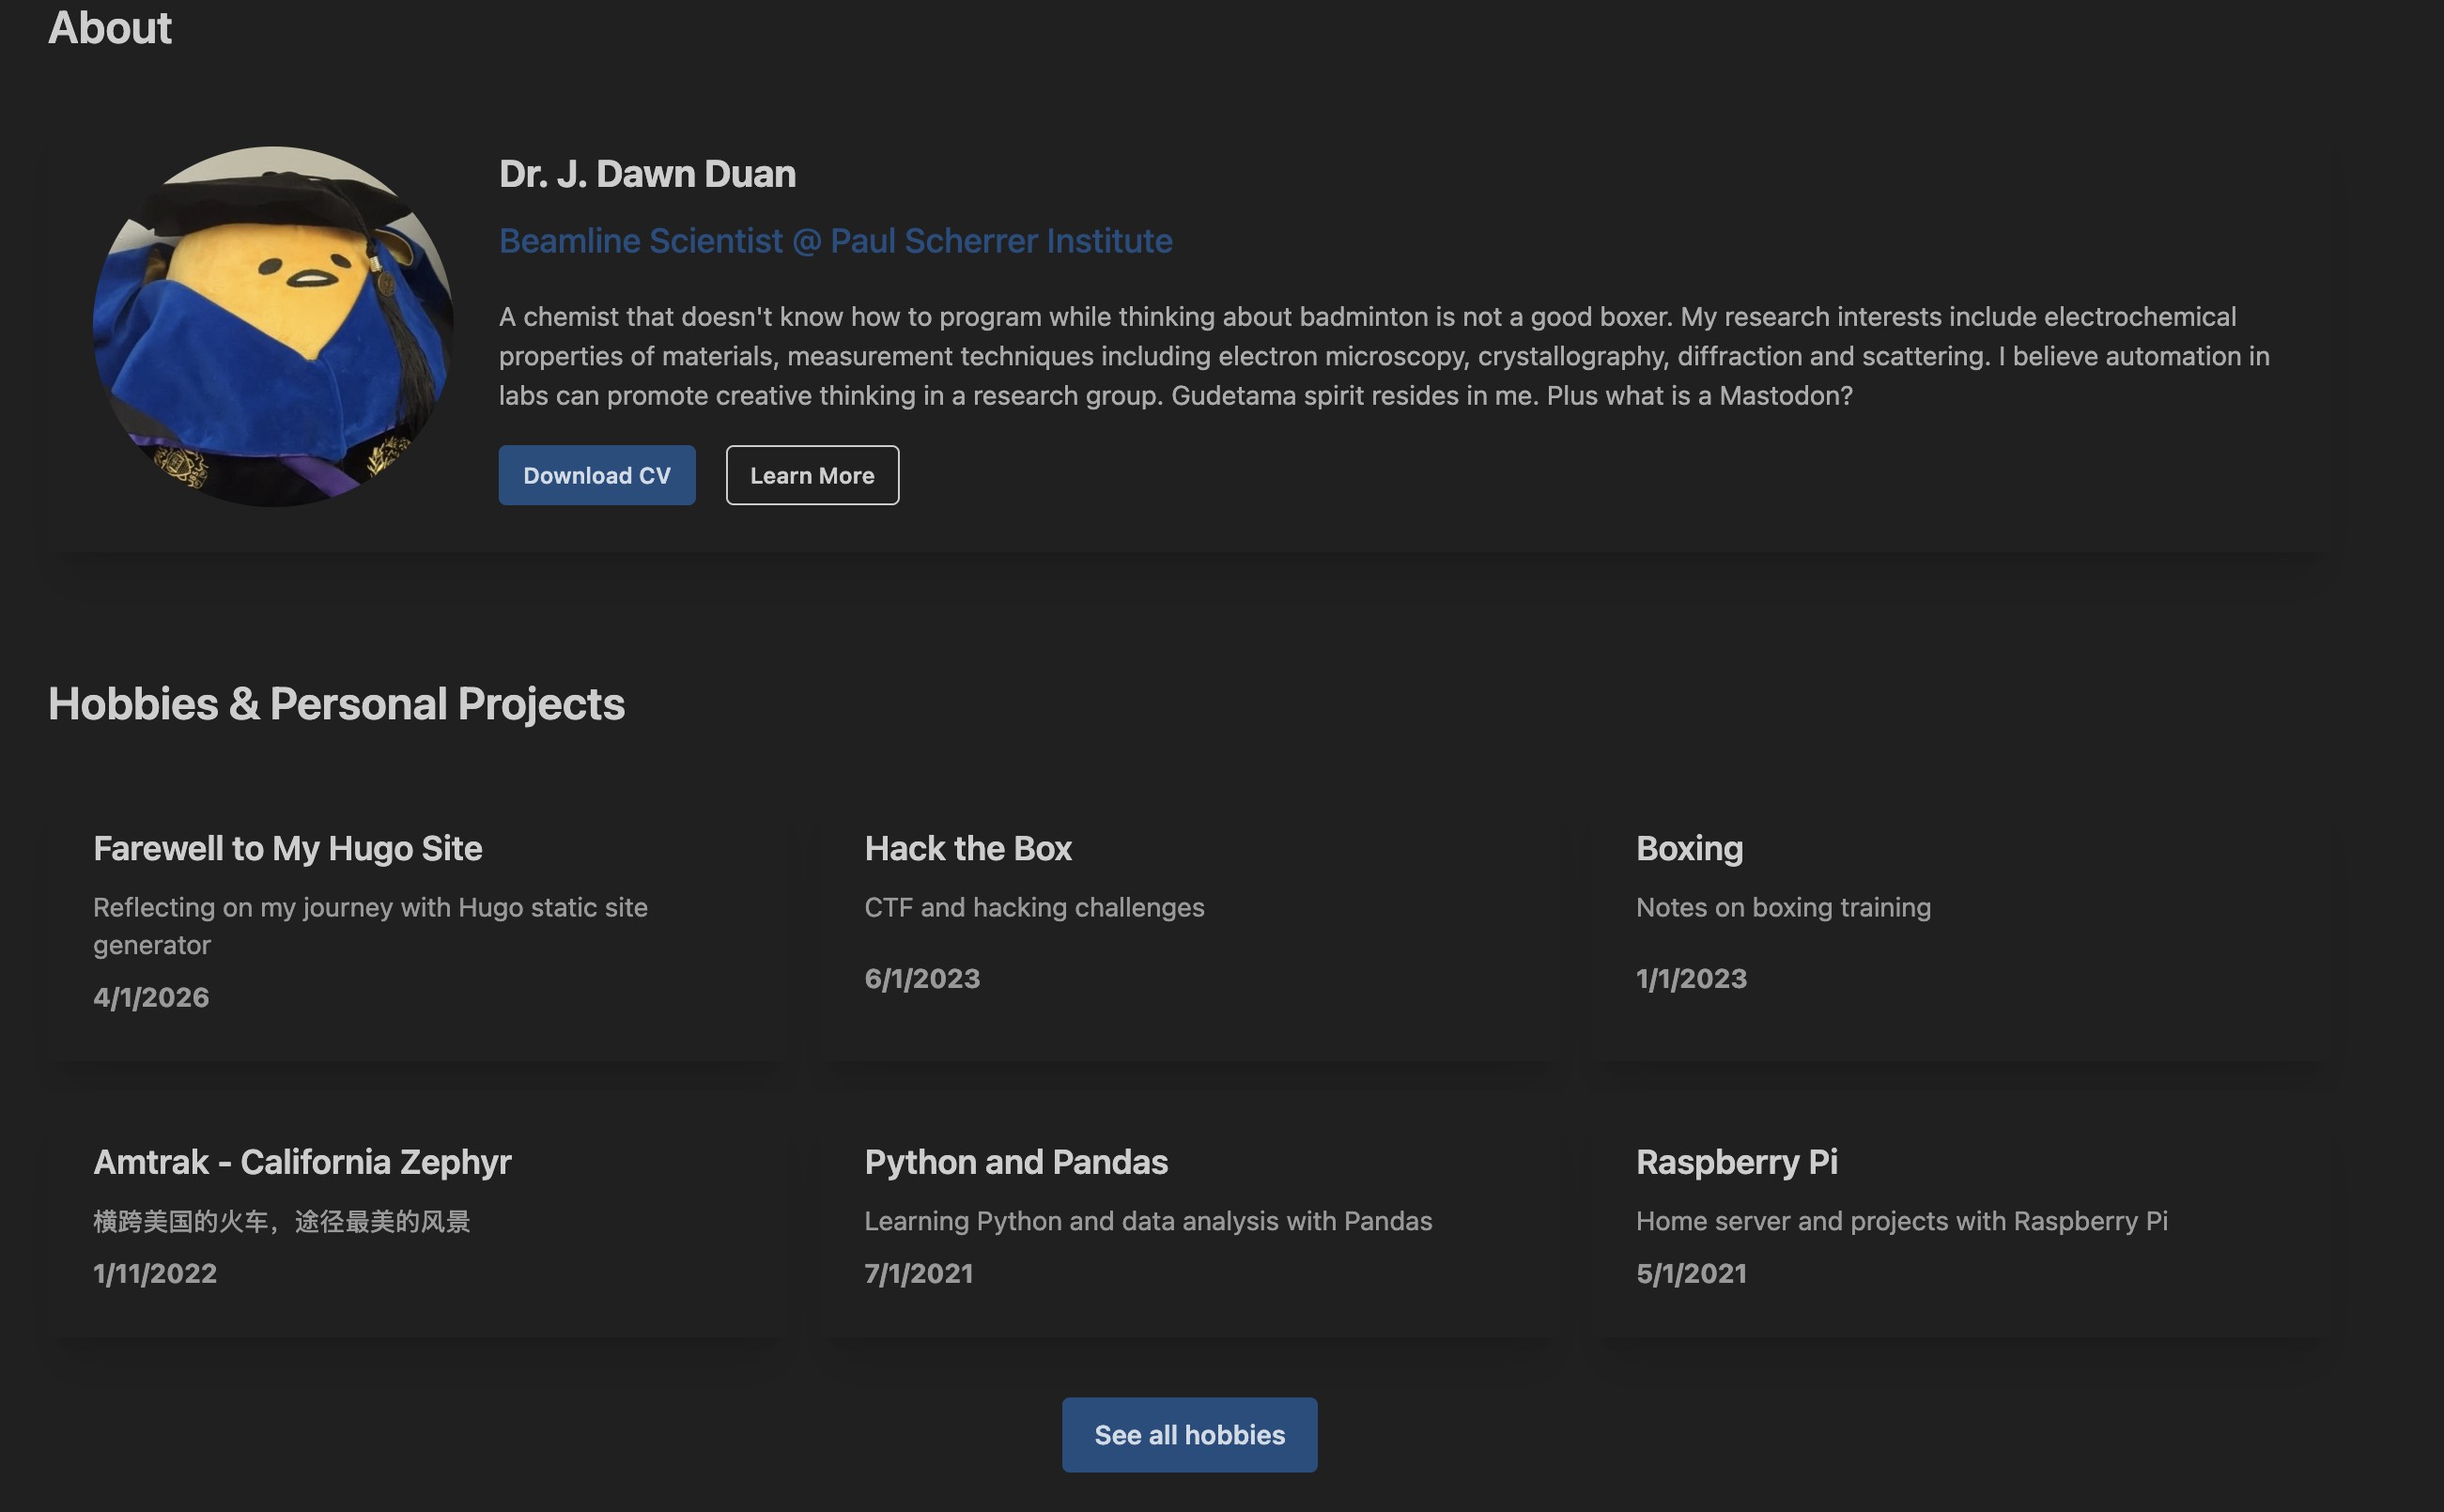Select the Raspberry Pi project title
Viewport: 2444px width, 1512px height.
[1736, 1162]
